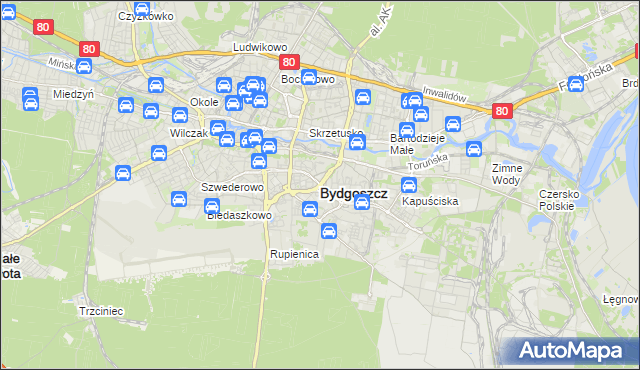Click car marker directly above Wilczak label
Image resolution: width=640 pixels, height=370 pixels.
pyautogui.click(x=180, y=115)
